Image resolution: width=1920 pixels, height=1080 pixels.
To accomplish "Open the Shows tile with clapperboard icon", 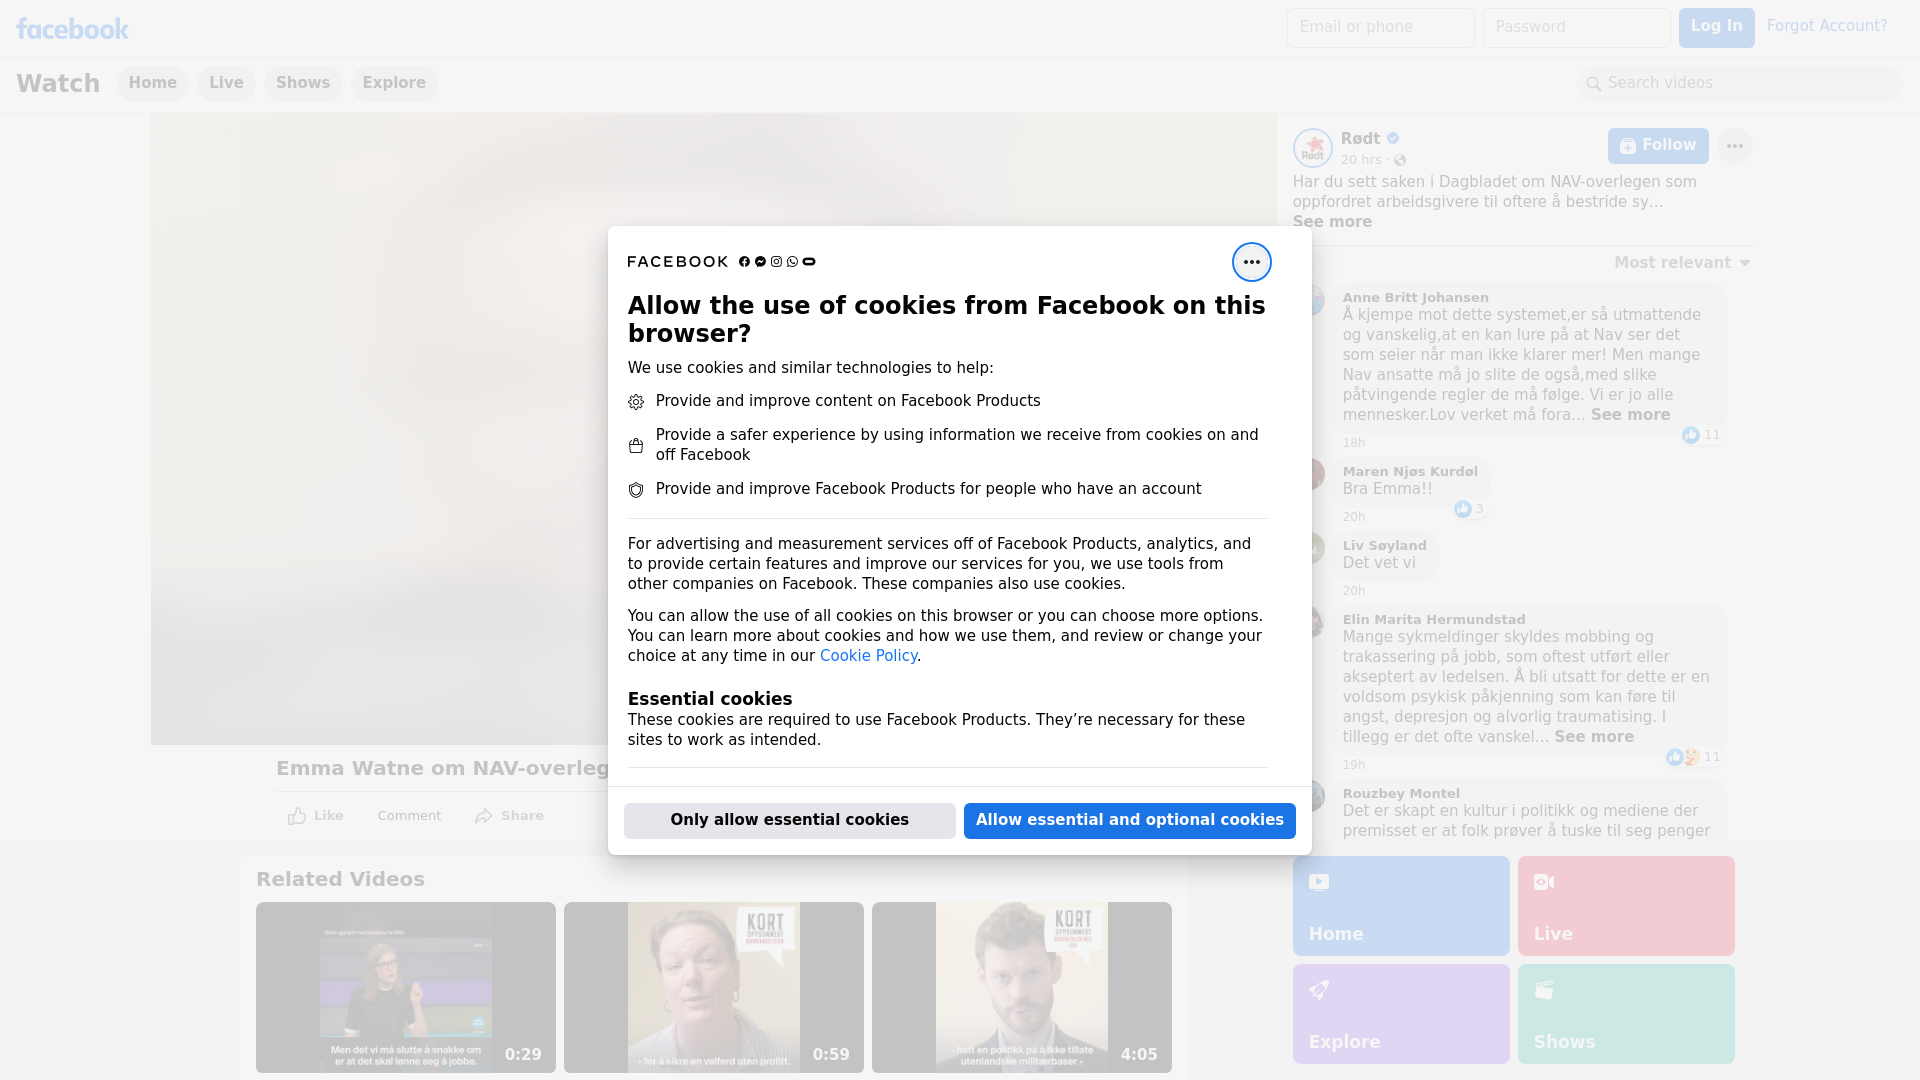I will click(1625, 1013).
